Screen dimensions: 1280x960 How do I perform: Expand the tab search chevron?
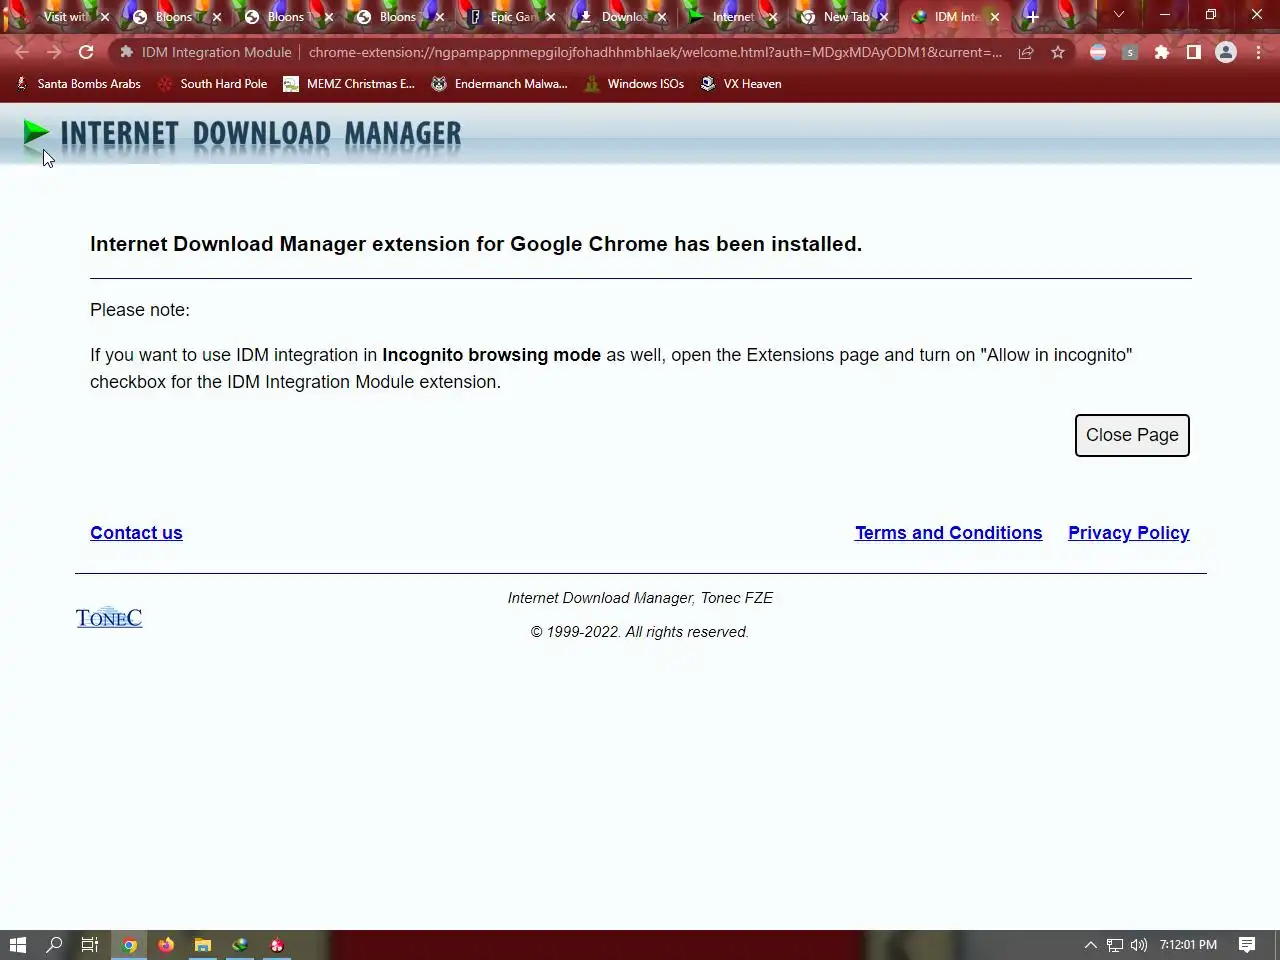tap(1119, 15)
